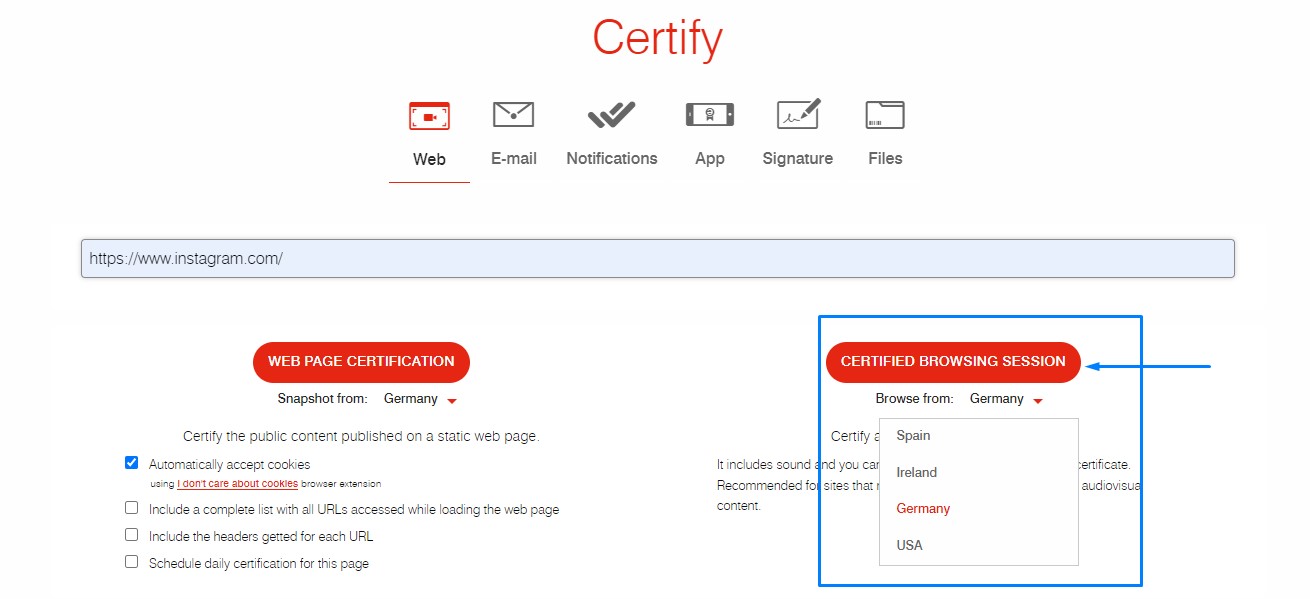Select the Signature pen icon
Screen dimensions: 1310x599
tap(798, 114)
